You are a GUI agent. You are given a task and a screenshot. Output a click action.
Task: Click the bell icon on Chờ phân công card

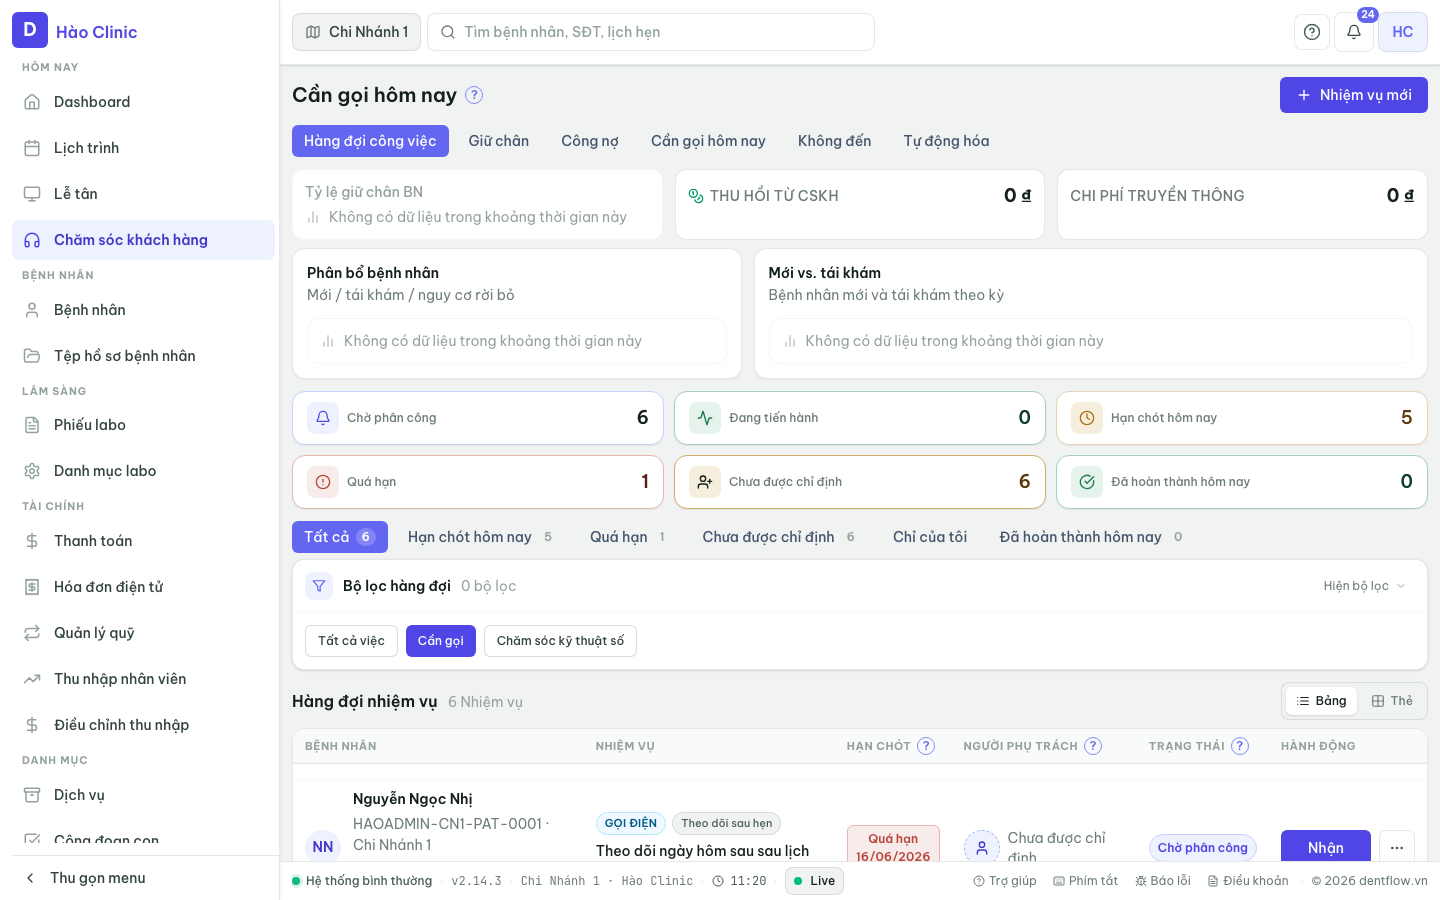[x=323, y=418]
